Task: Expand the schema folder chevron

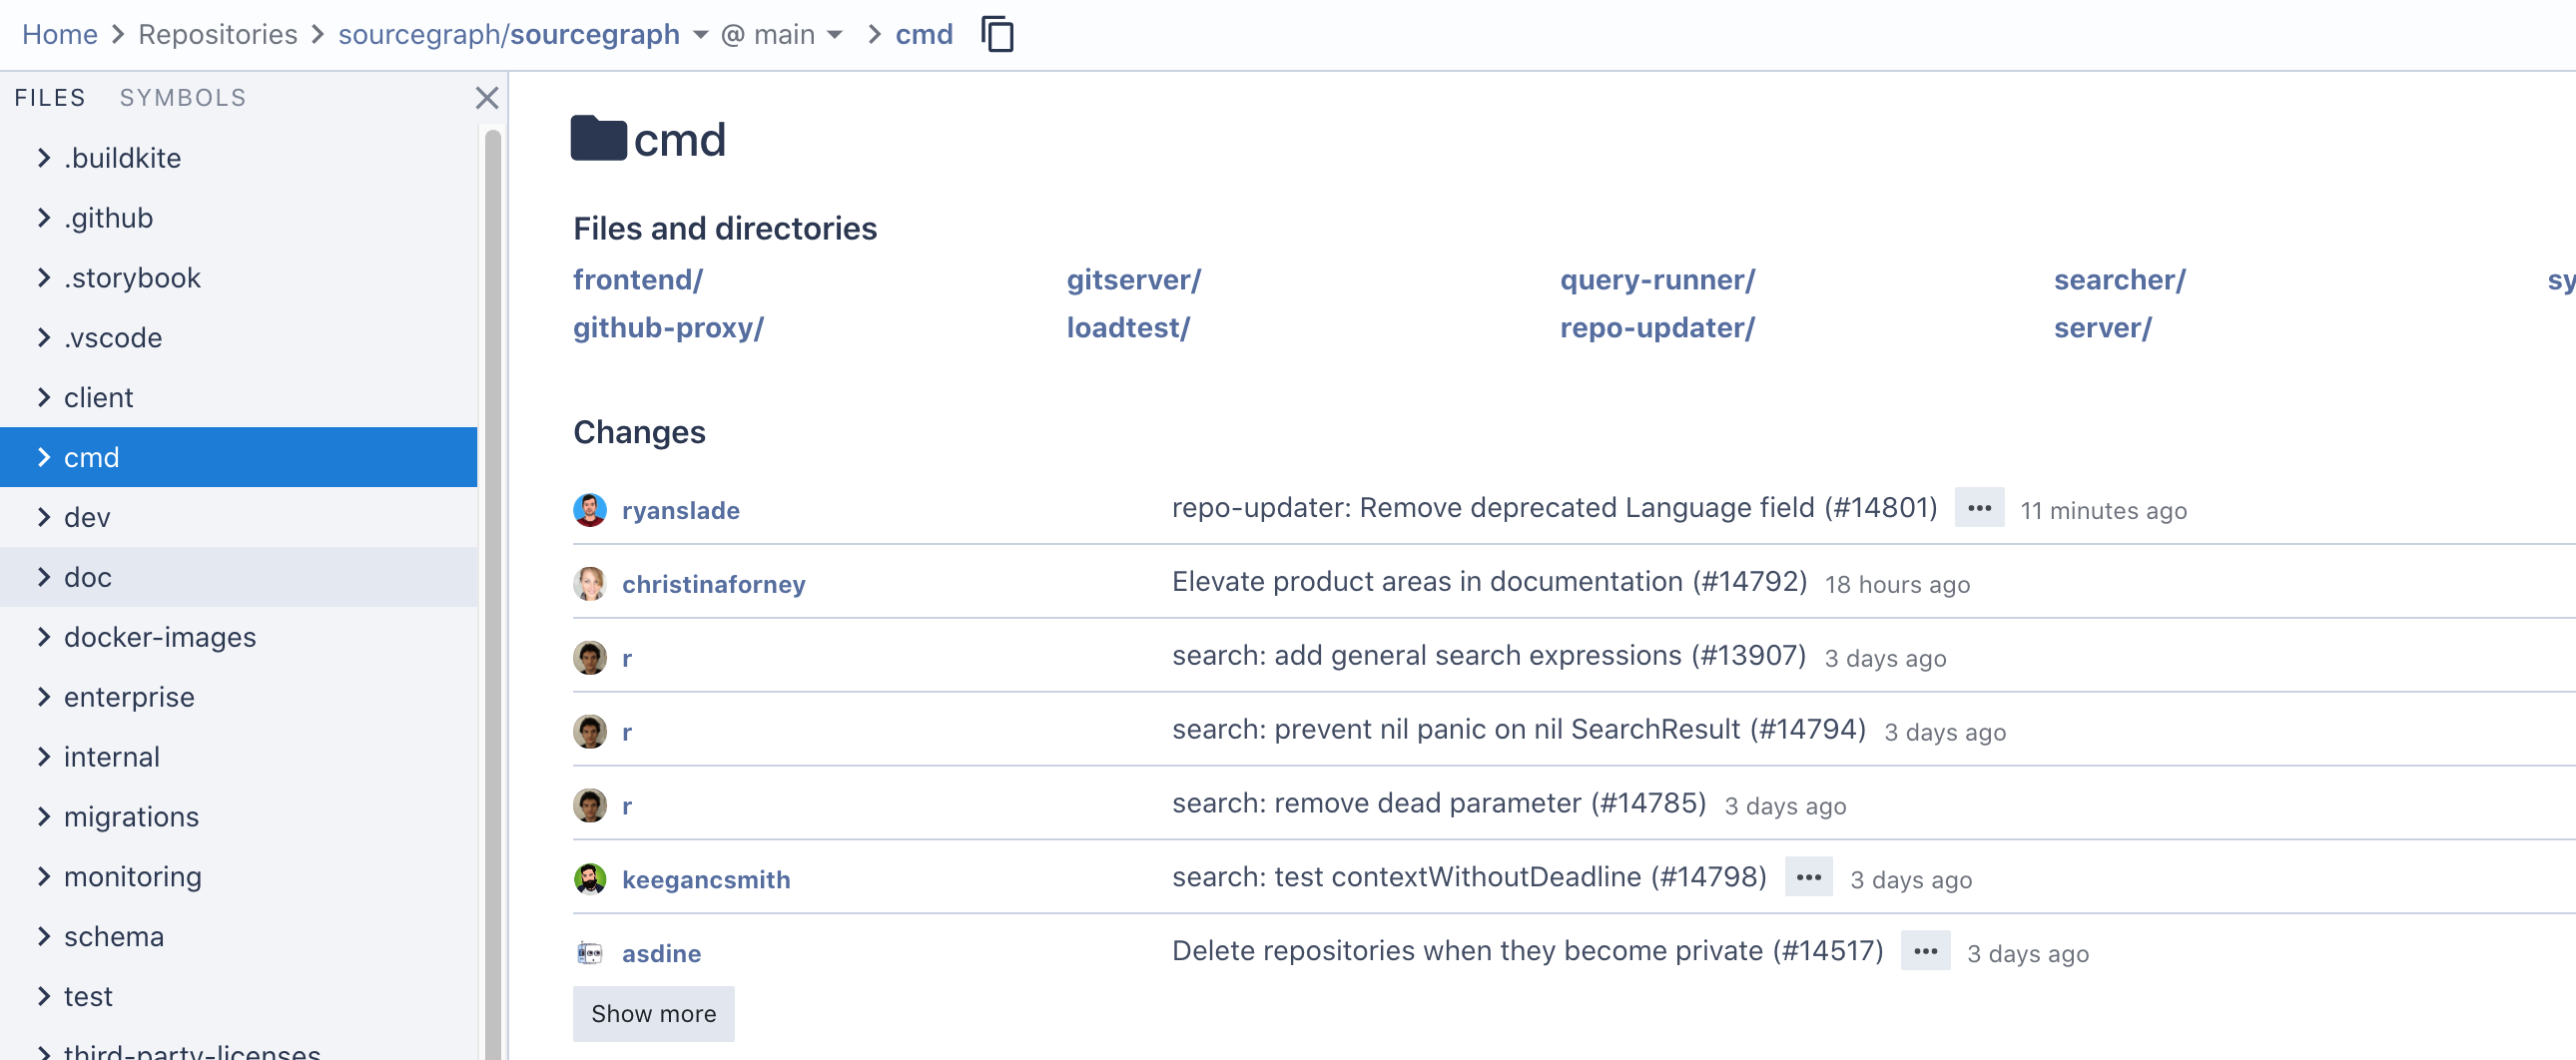Action: tap(43, 938)
